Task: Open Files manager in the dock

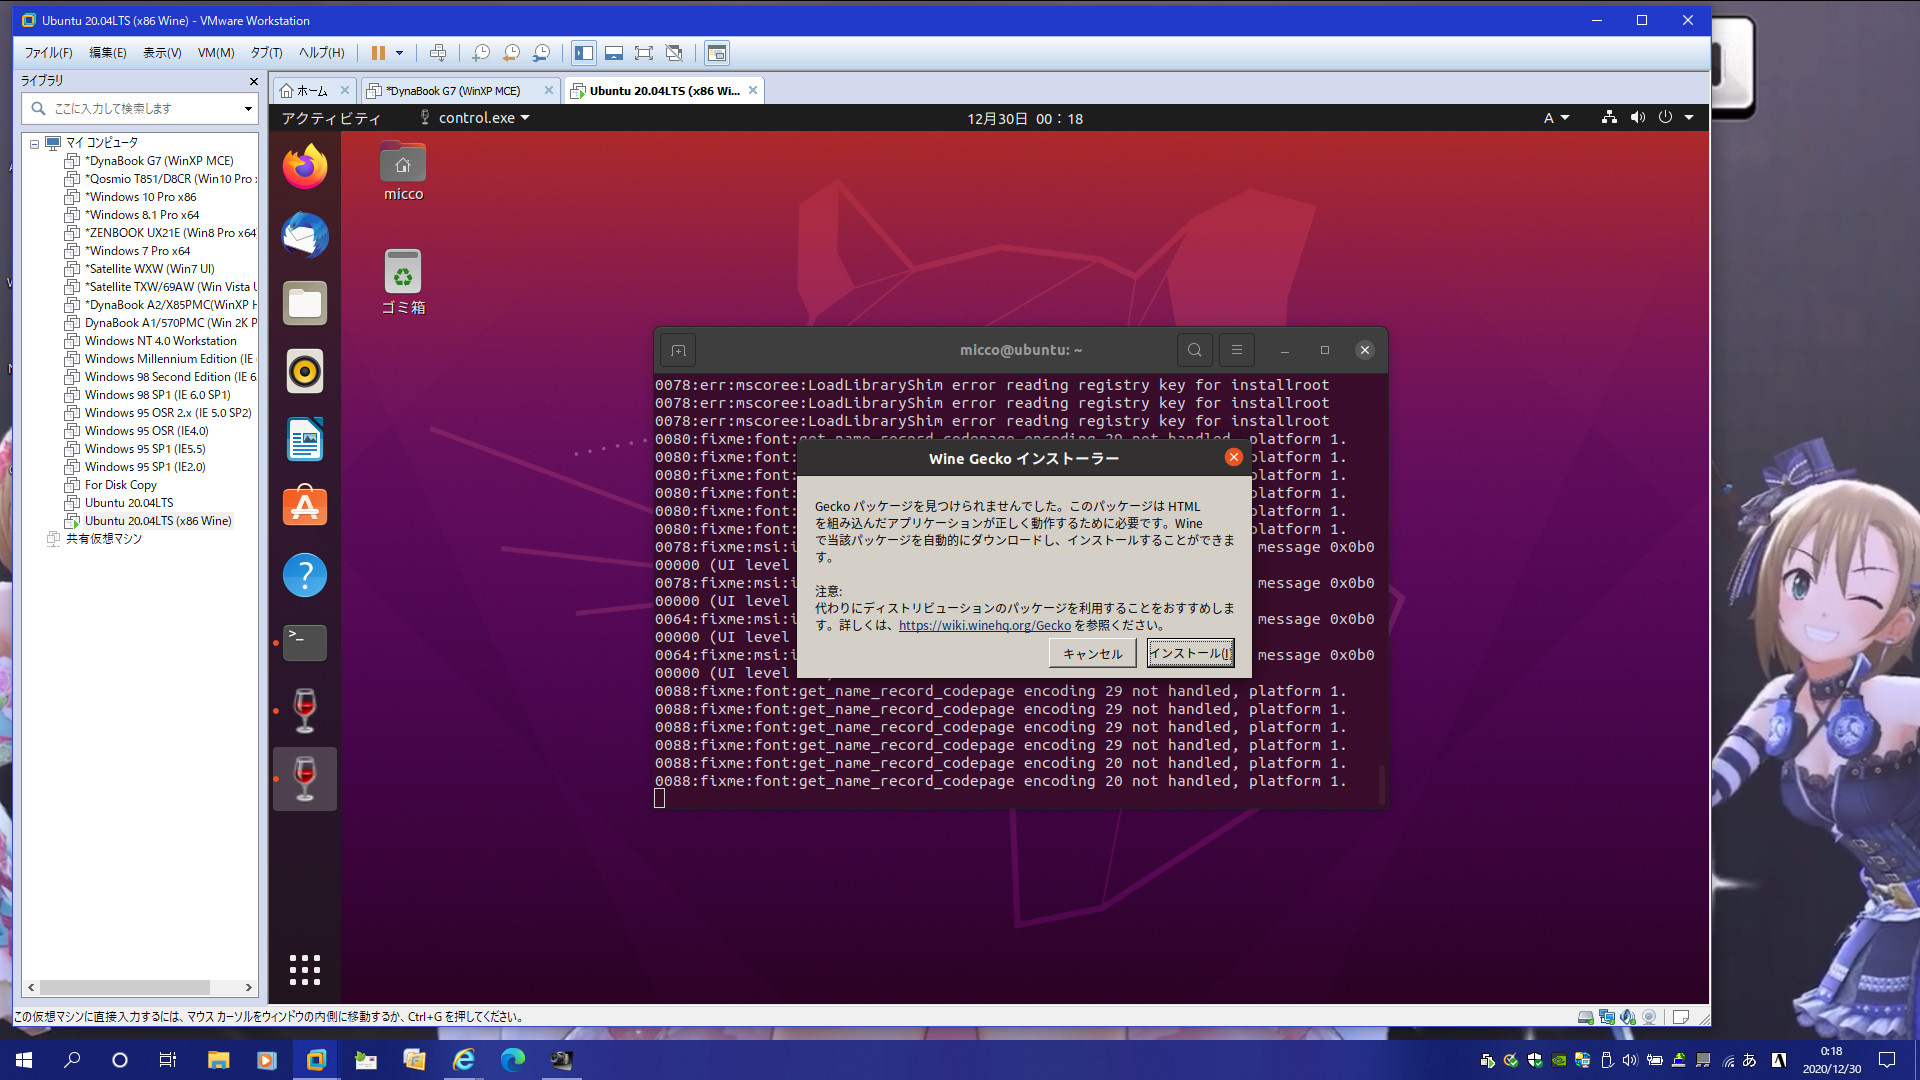Action: click(305, 303)
